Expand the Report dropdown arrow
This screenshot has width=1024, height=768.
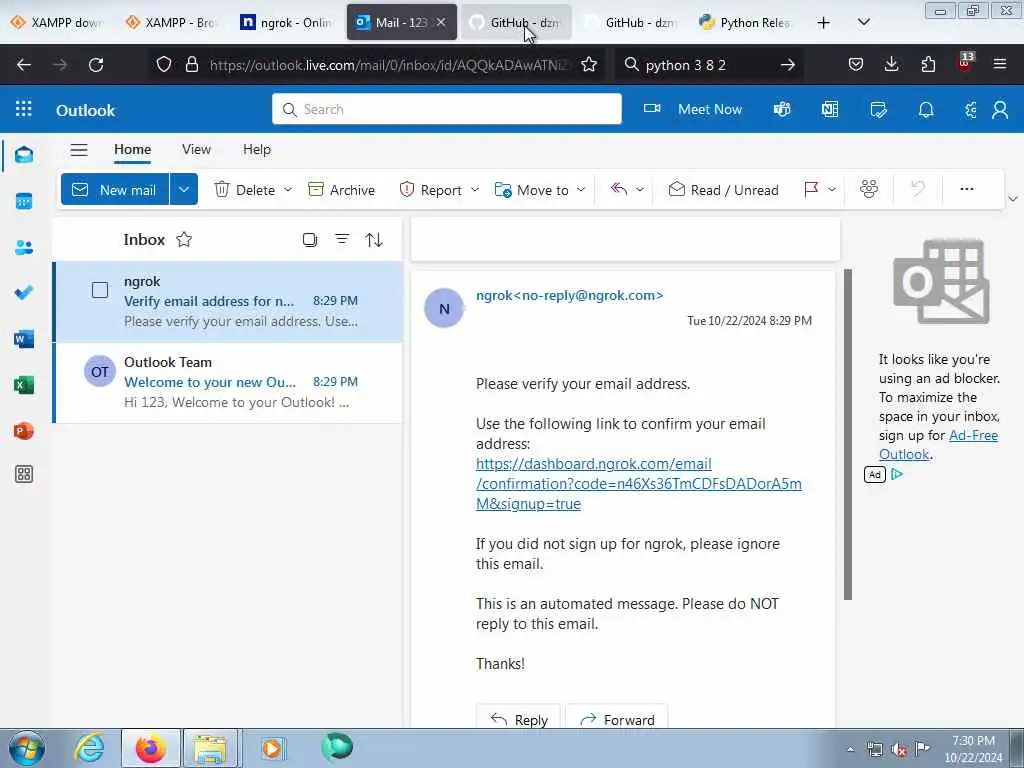(x=475, y=189)
